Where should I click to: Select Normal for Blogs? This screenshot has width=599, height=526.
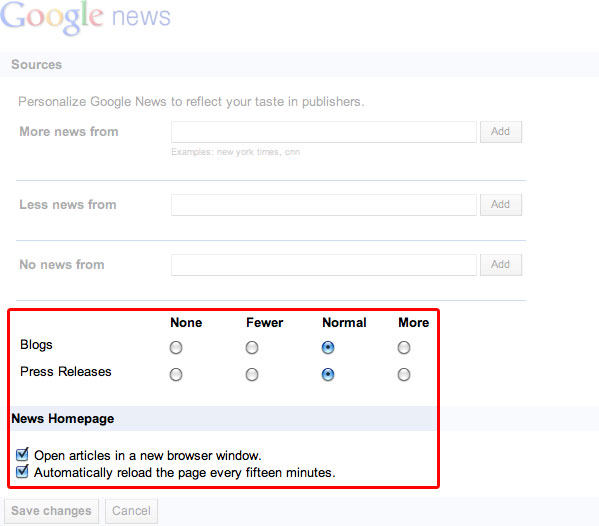coord(328,348)
